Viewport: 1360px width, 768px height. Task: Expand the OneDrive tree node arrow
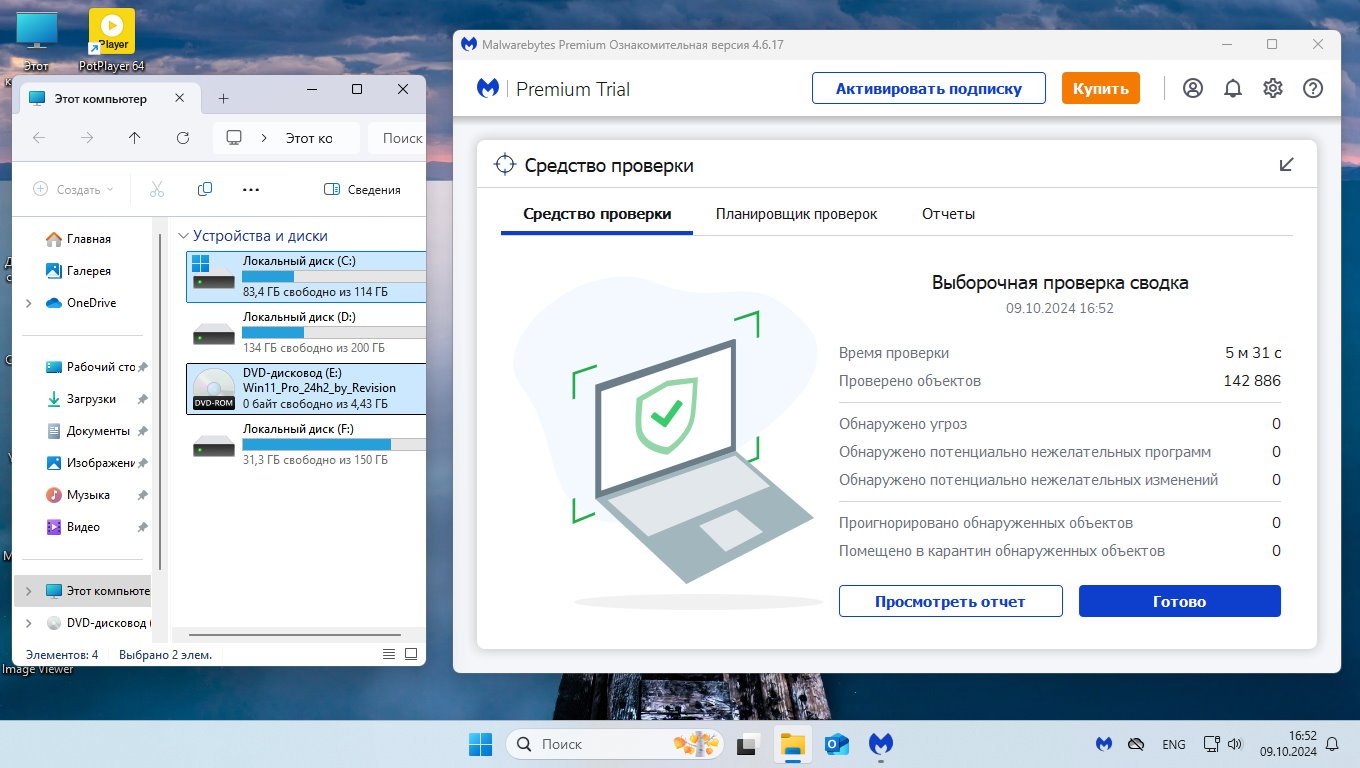29,303
